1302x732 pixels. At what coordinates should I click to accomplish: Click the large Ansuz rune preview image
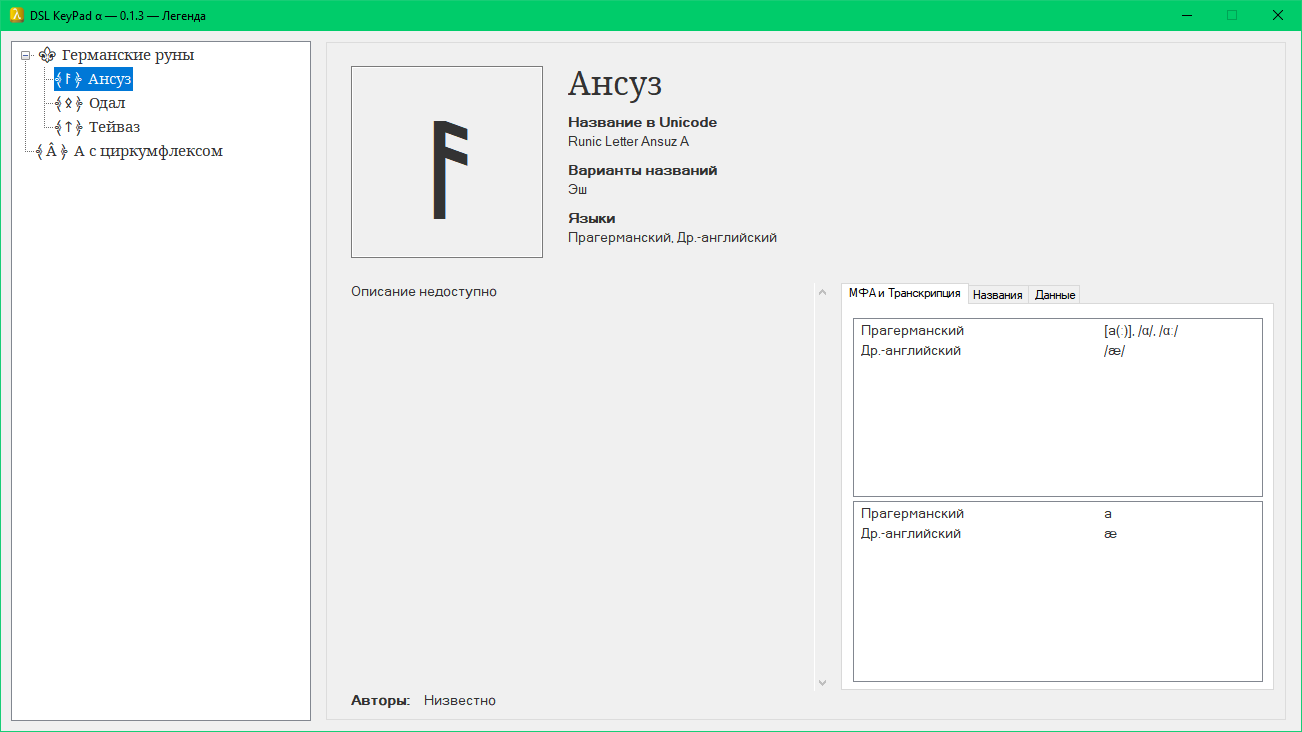(x=447, y=162)
